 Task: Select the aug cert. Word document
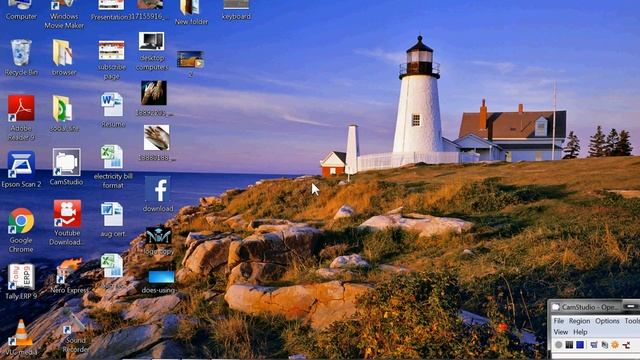coord(113,220)
